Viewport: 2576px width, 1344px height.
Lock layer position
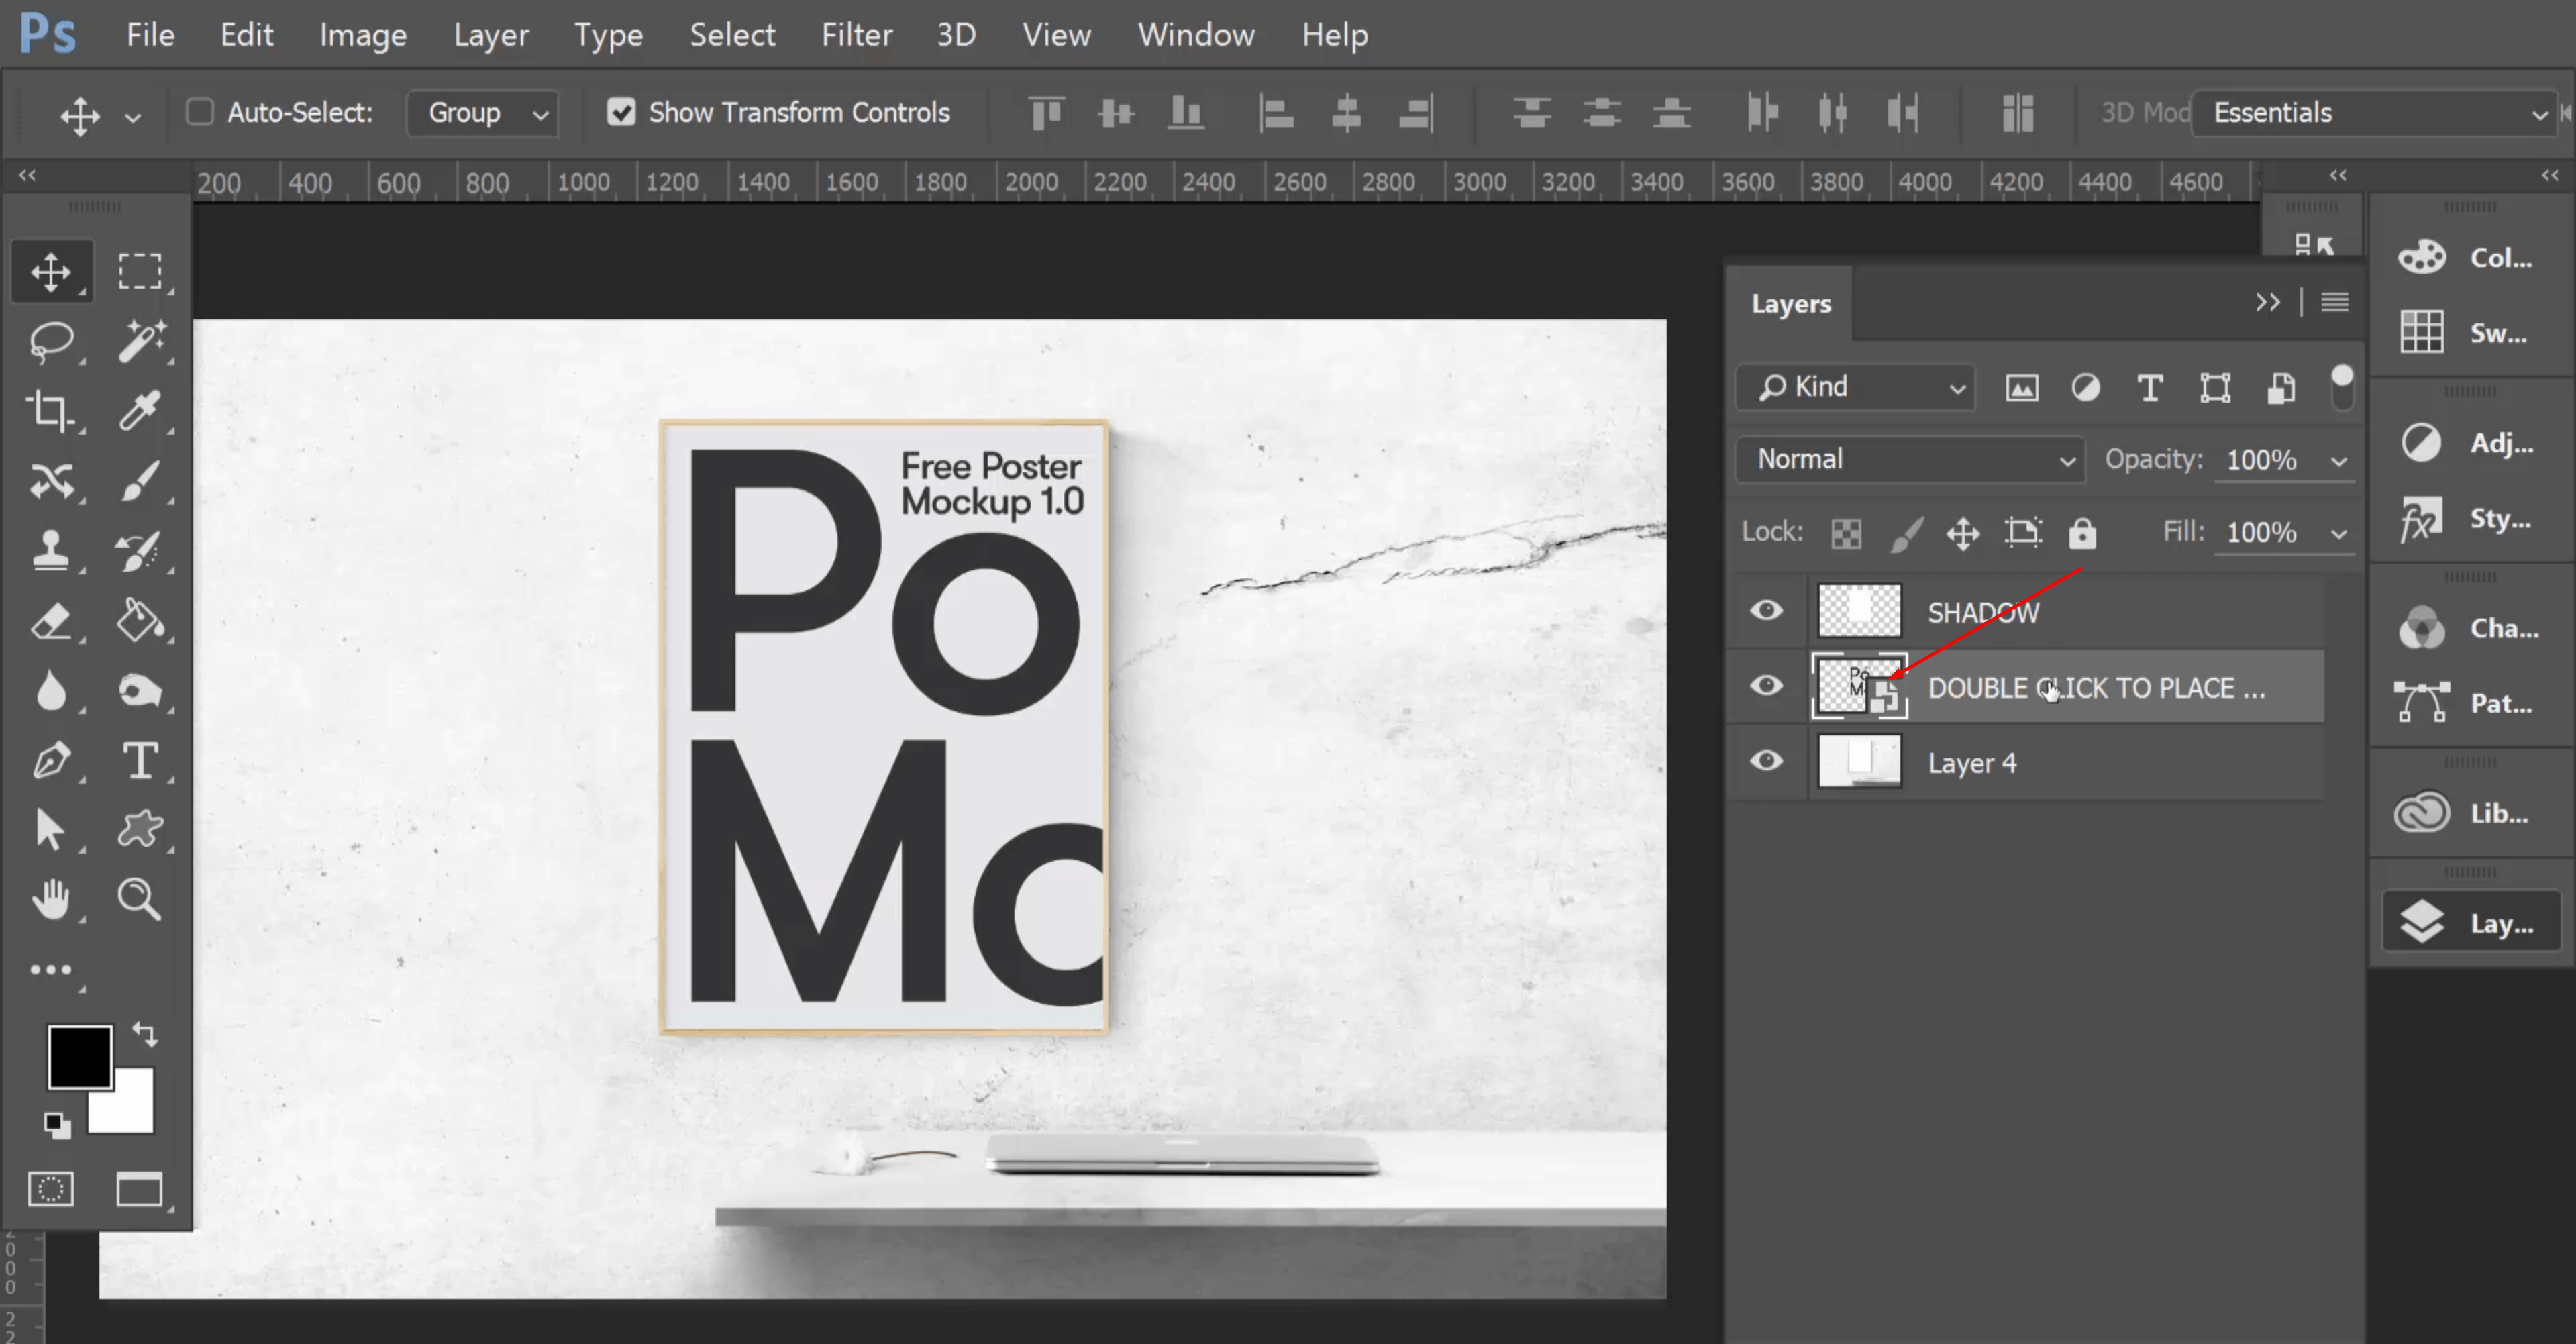[1963, 533]
